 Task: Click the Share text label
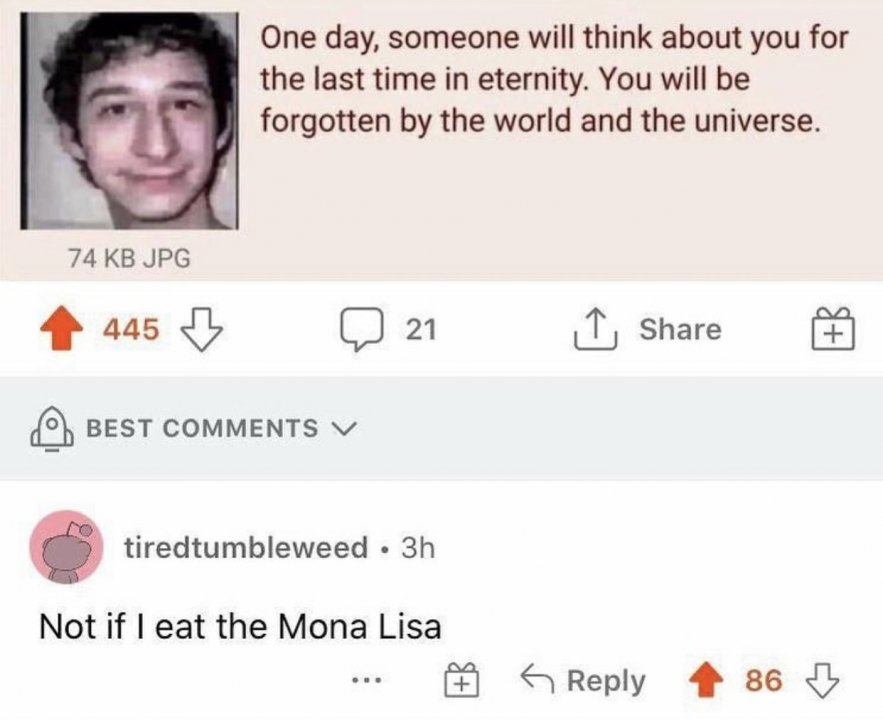[x=680, y=330]
